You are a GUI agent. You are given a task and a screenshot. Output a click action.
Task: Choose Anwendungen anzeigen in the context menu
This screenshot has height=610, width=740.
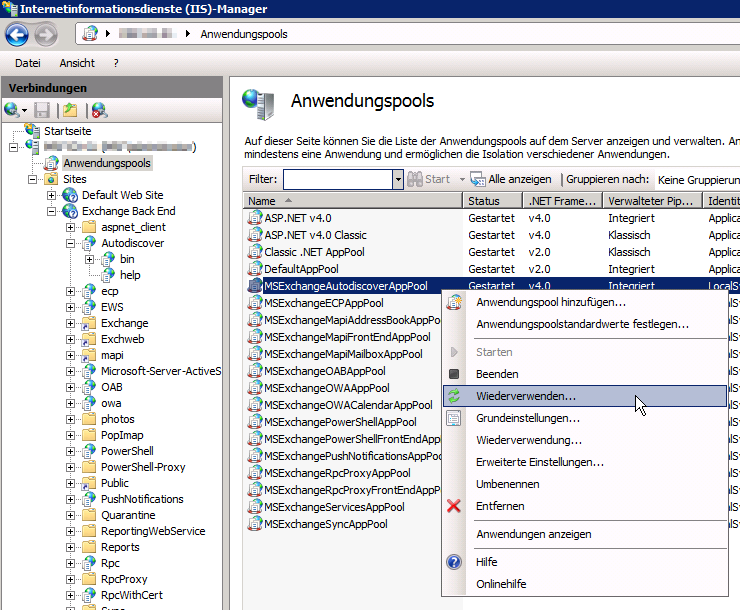[x=585, y=534]
